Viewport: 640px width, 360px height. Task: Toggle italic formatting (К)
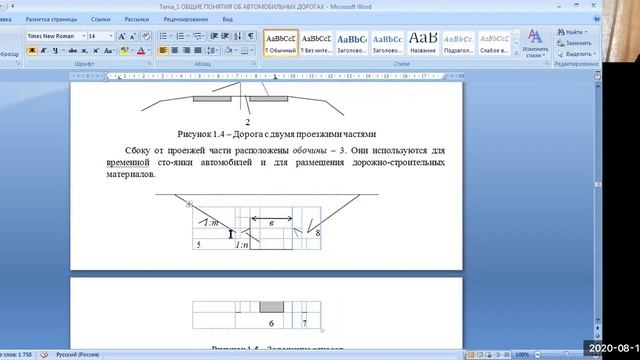[x=44, y=51]
